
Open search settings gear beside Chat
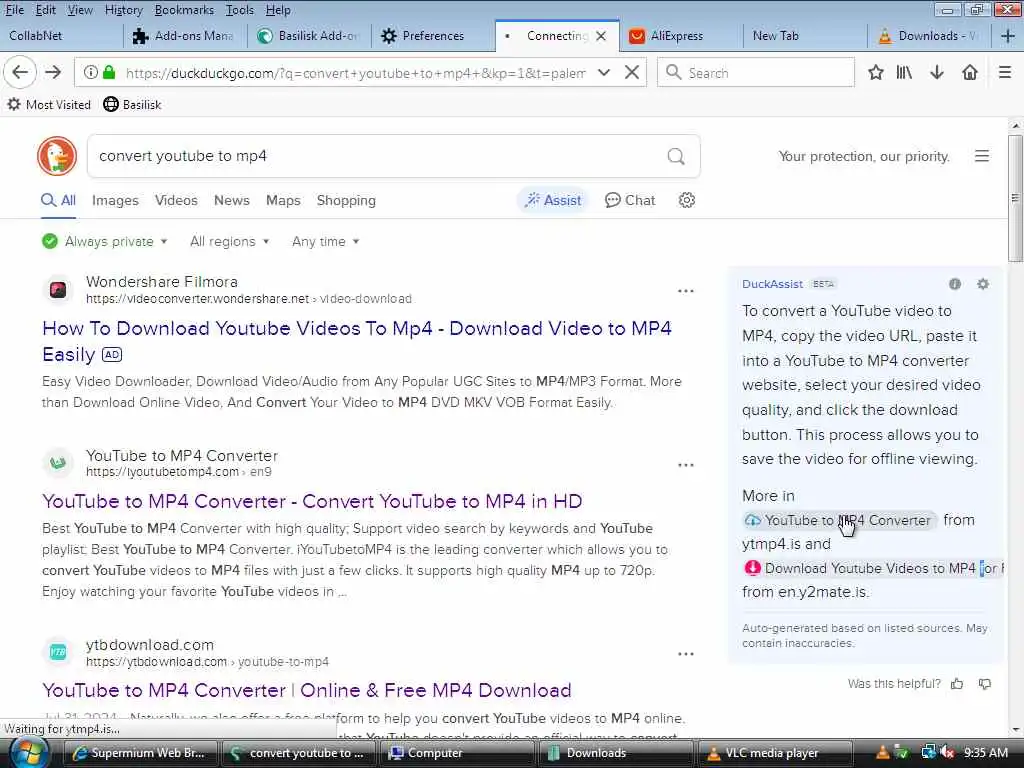686,200
